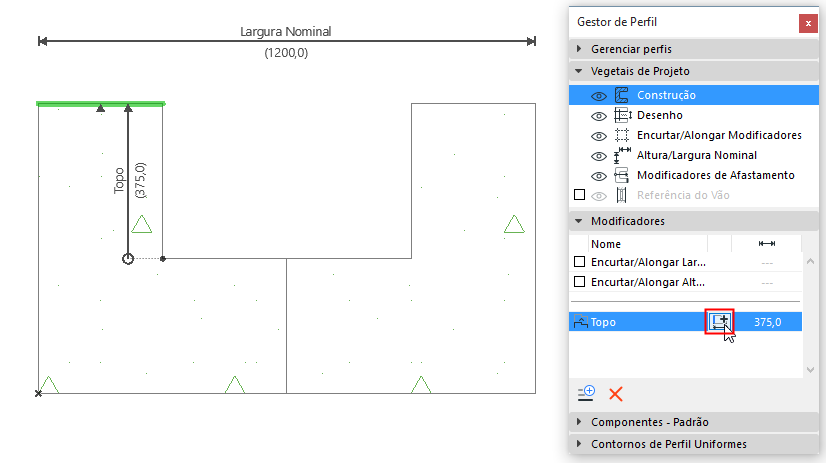Toggle visibility eye of Construção layer
Screen dimensions: 826x463
(598, 96)
